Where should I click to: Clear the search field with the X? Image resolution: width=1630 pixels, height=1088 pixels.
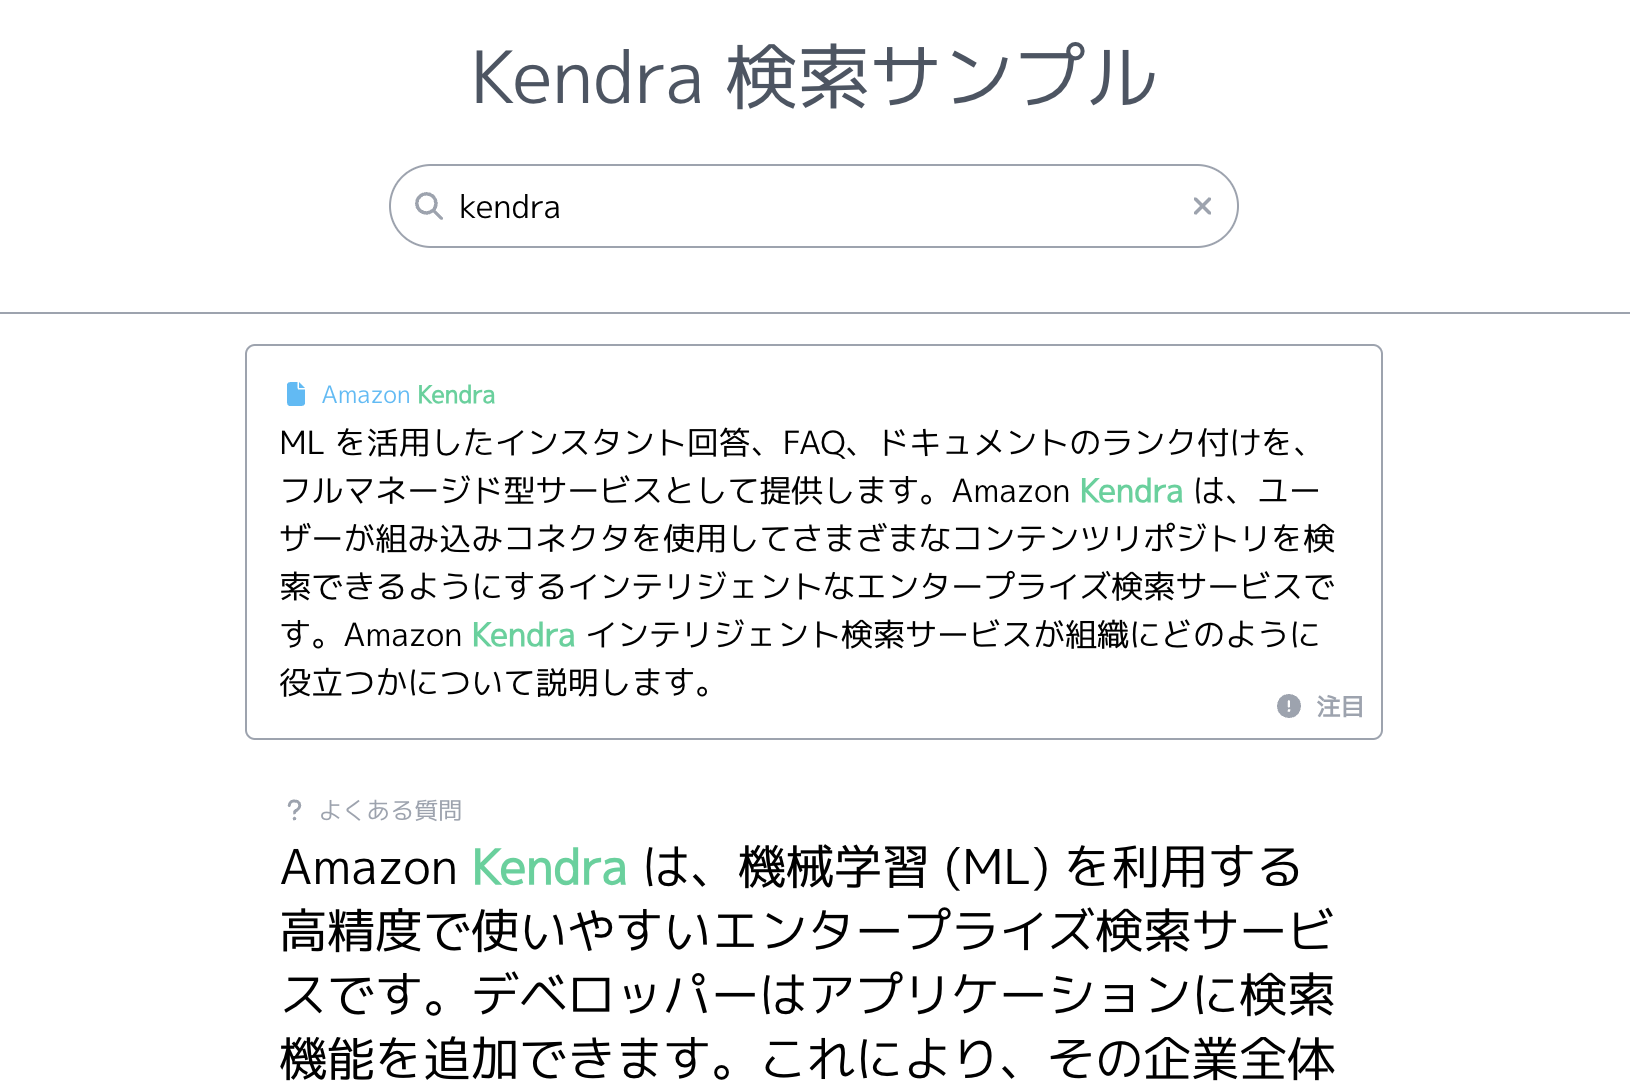pyautogui.click(x=1202, y=206)
